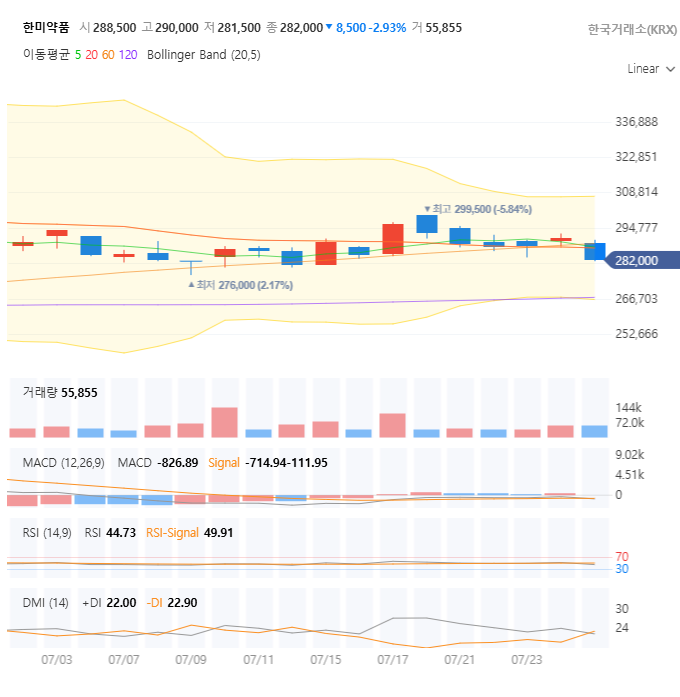Click the header volume 55,855
Screen dimensions: 680x697
coord(444,28)
